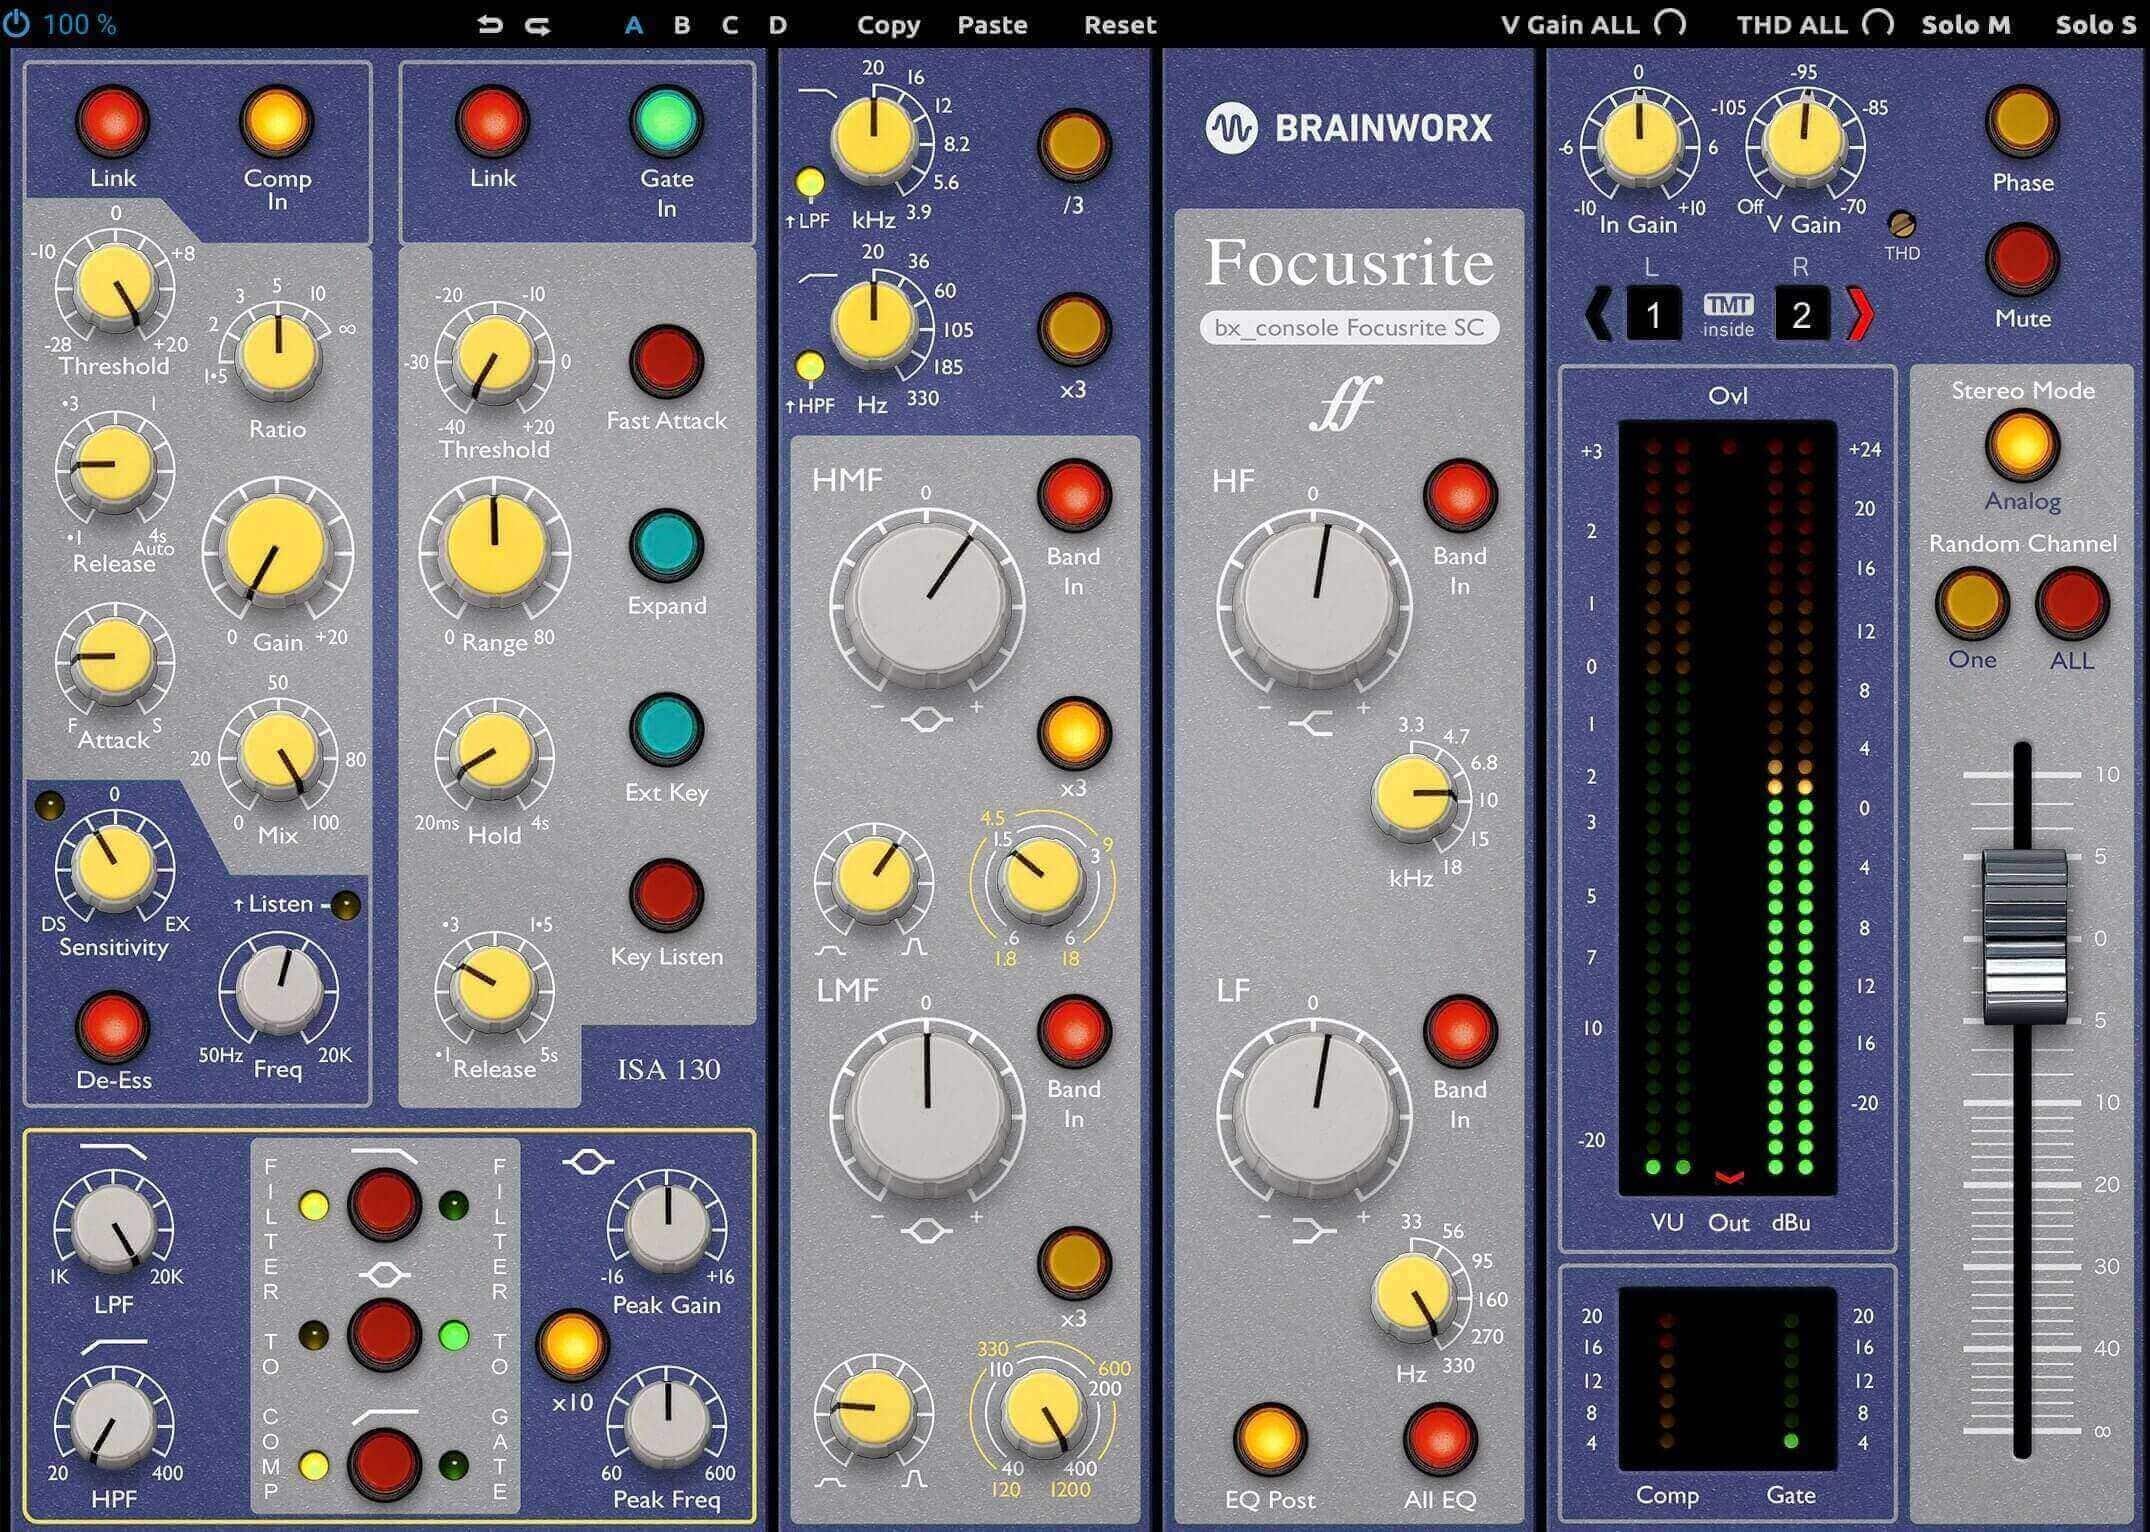Select preset slot D
The height and width of the screenshot is (1532, 2150).
pyautogui.click(x=778, y=25)
